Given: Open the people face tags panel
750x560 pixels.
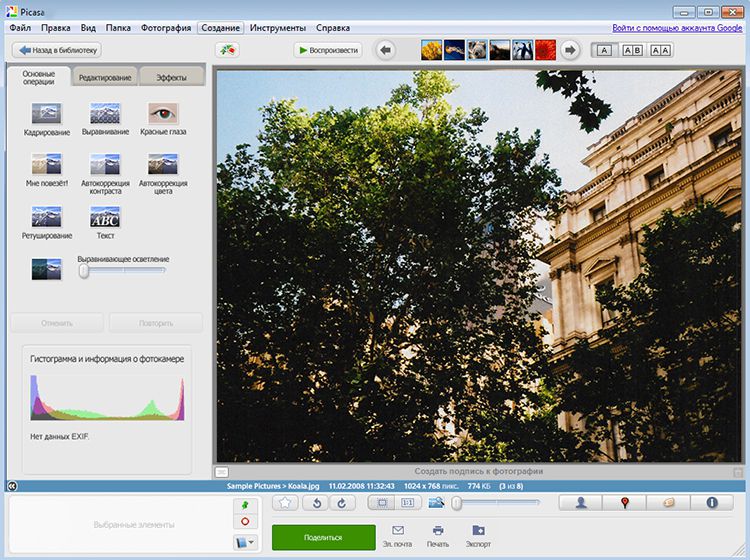Looking at the screenshot, I should tap(581, 503).
